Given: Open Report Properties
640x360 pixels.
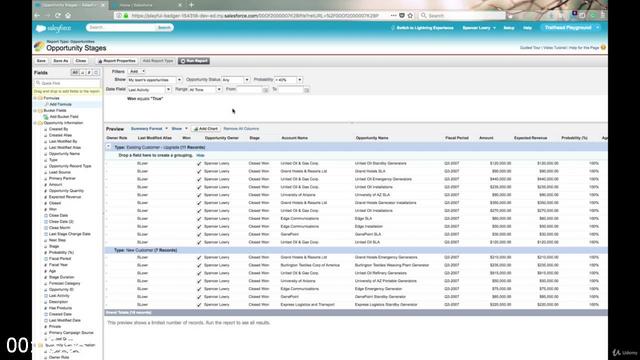Looking at the screenshot, I should click(x=117, y=61).
